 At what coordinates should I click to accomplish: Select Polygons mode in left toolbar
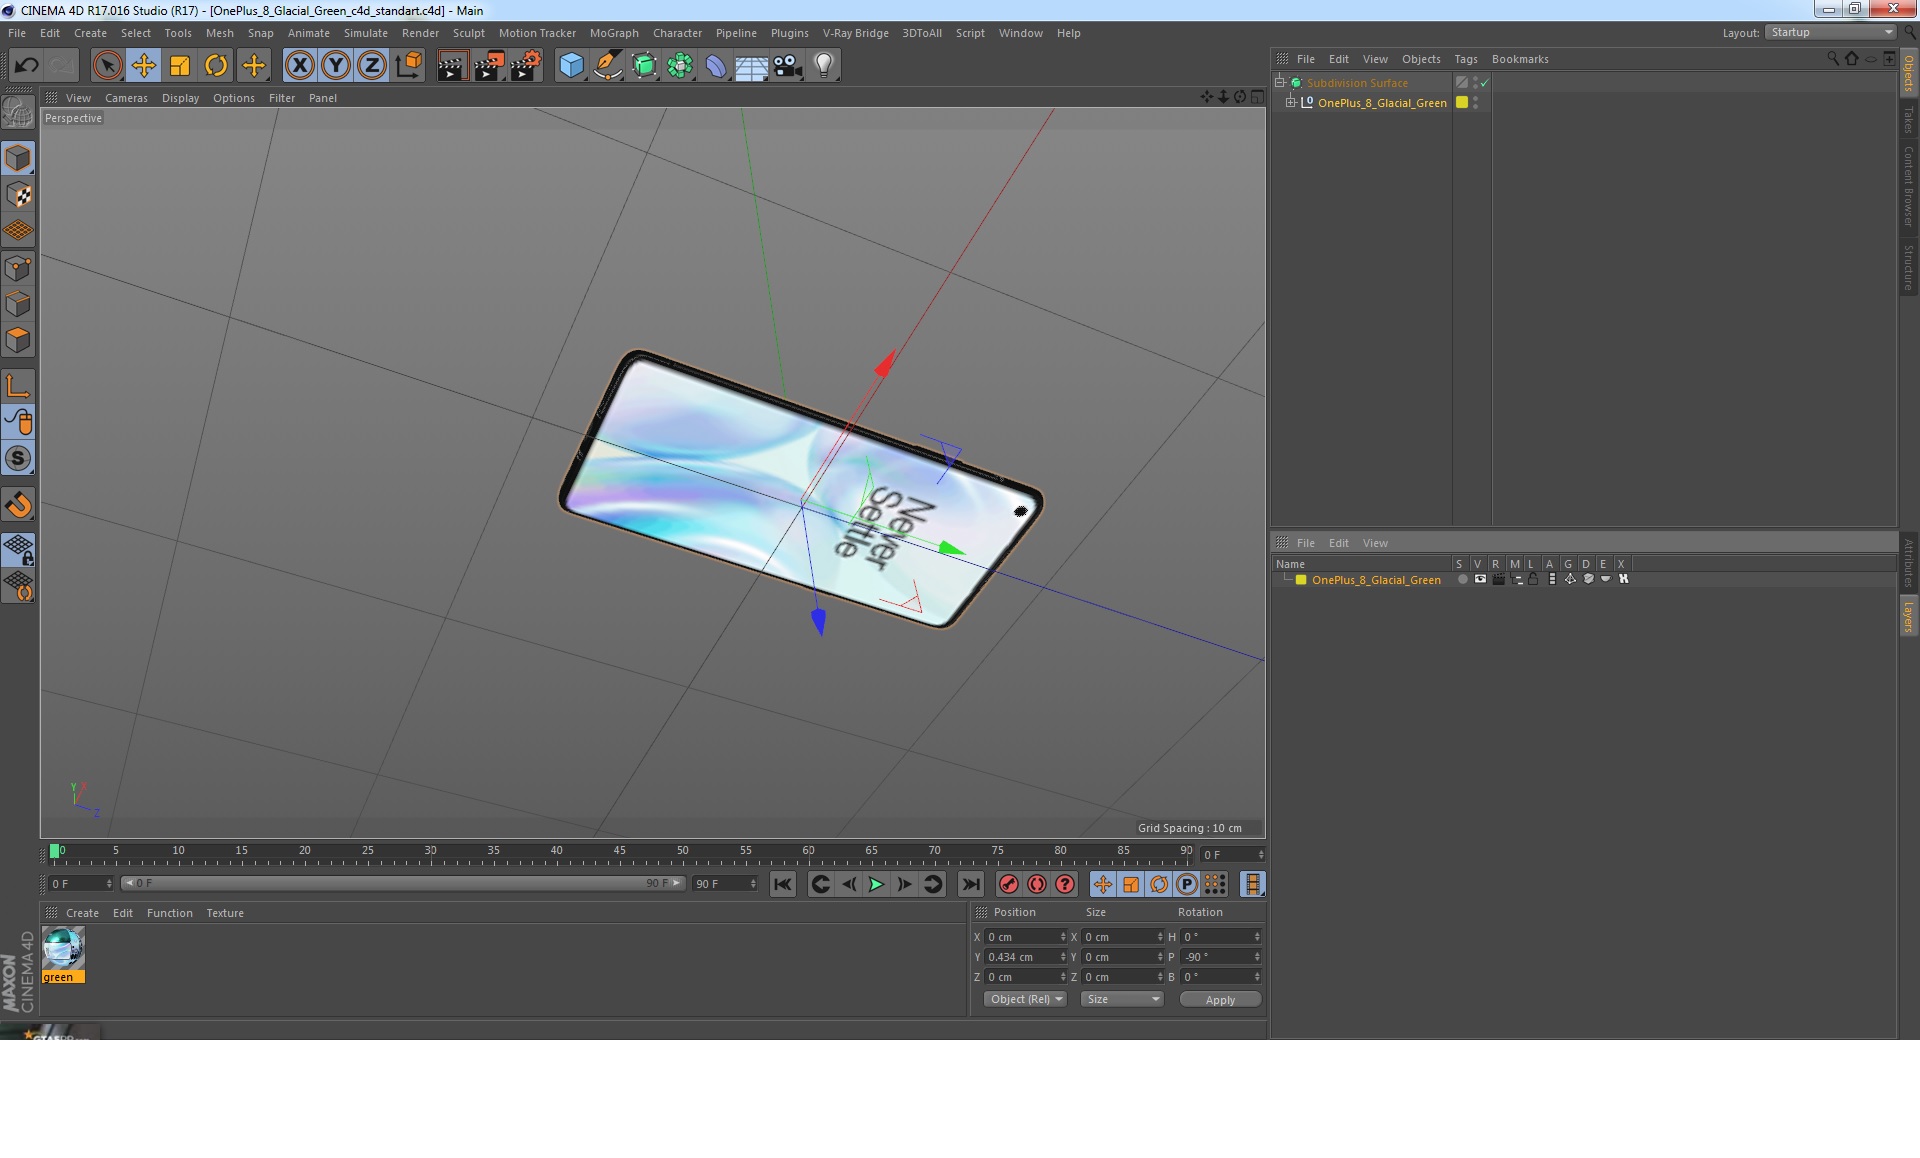coord(18,340)
